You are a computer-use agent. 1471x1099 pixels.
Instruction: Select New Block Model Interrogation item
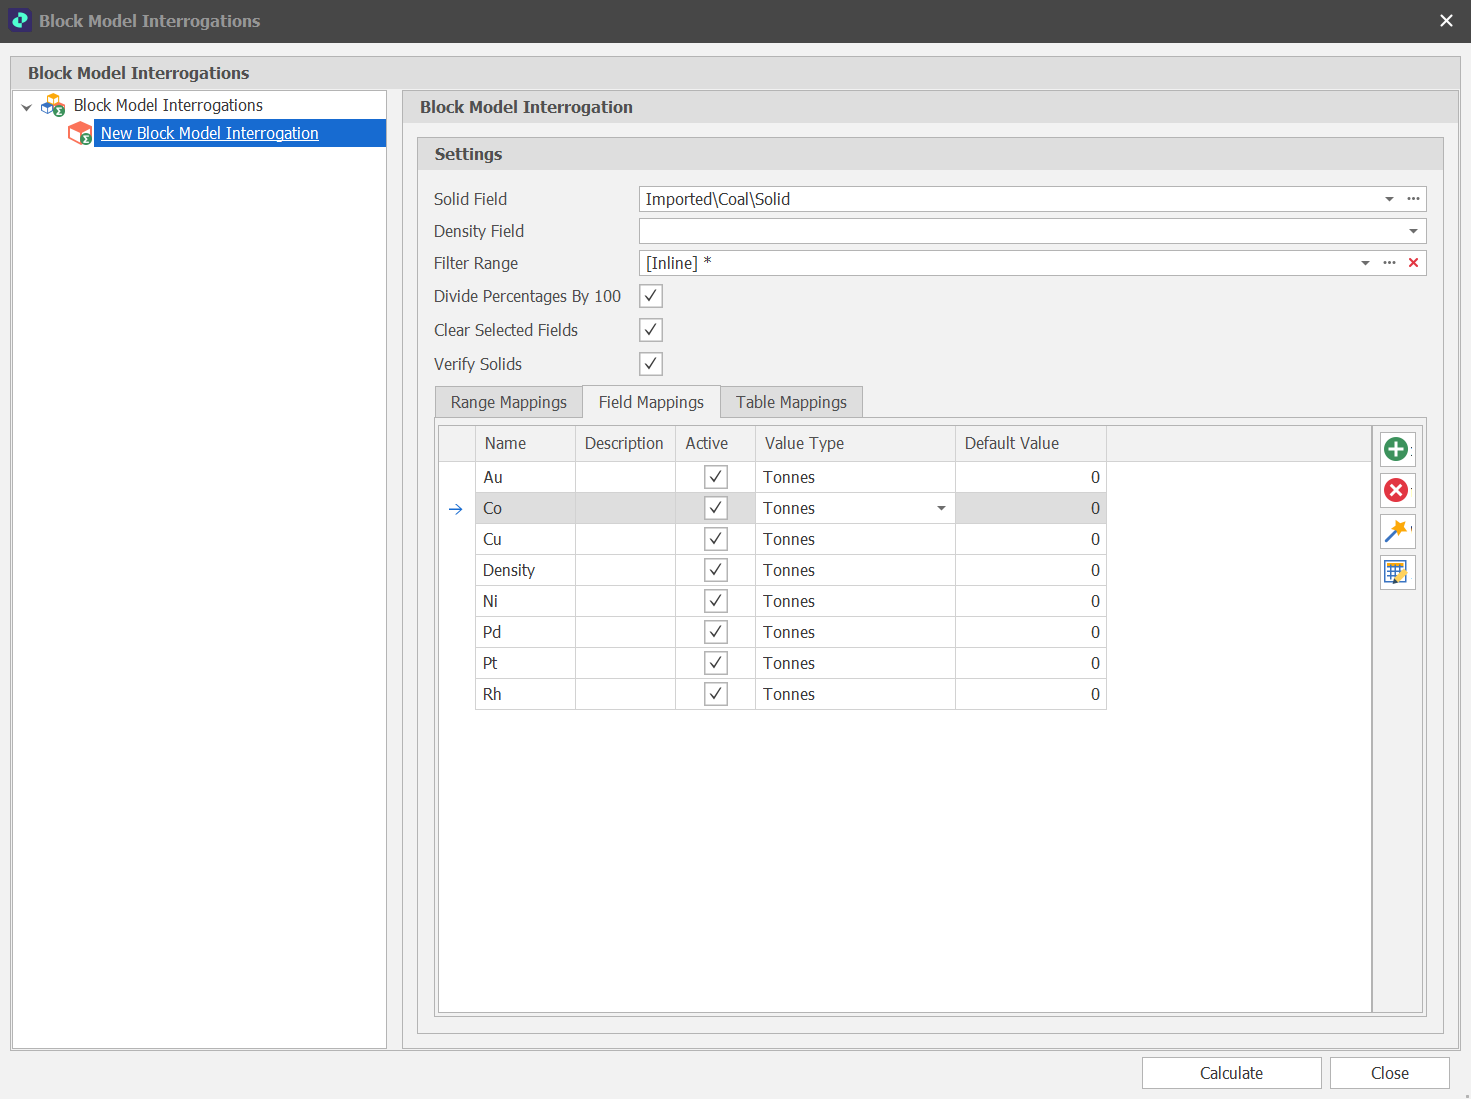210,133
